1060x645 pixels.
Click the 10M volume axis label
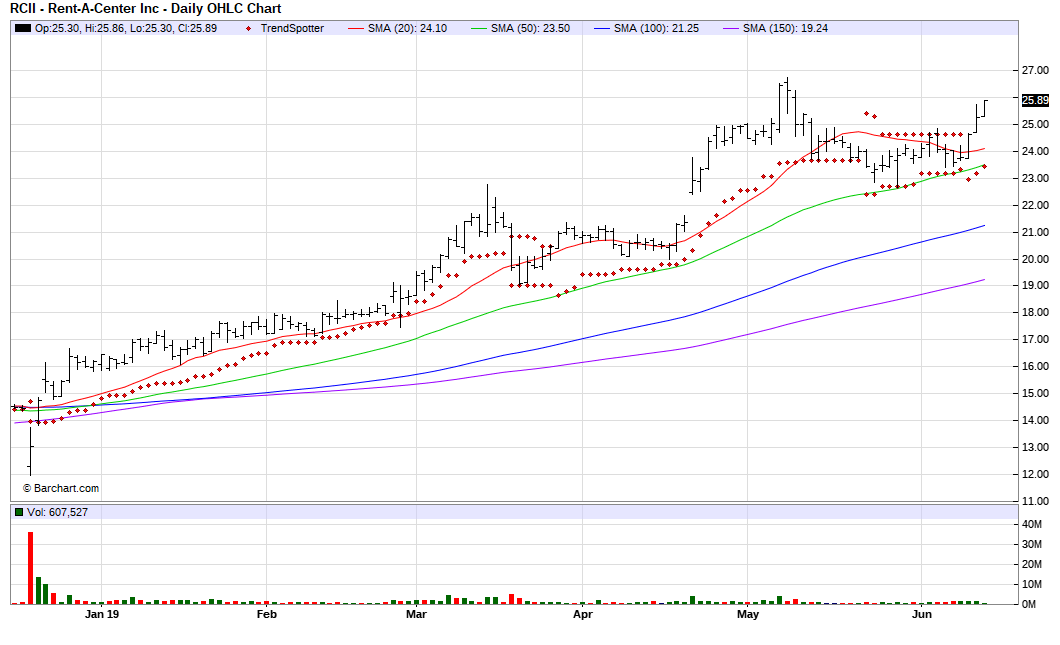[x=1032, y=584]
